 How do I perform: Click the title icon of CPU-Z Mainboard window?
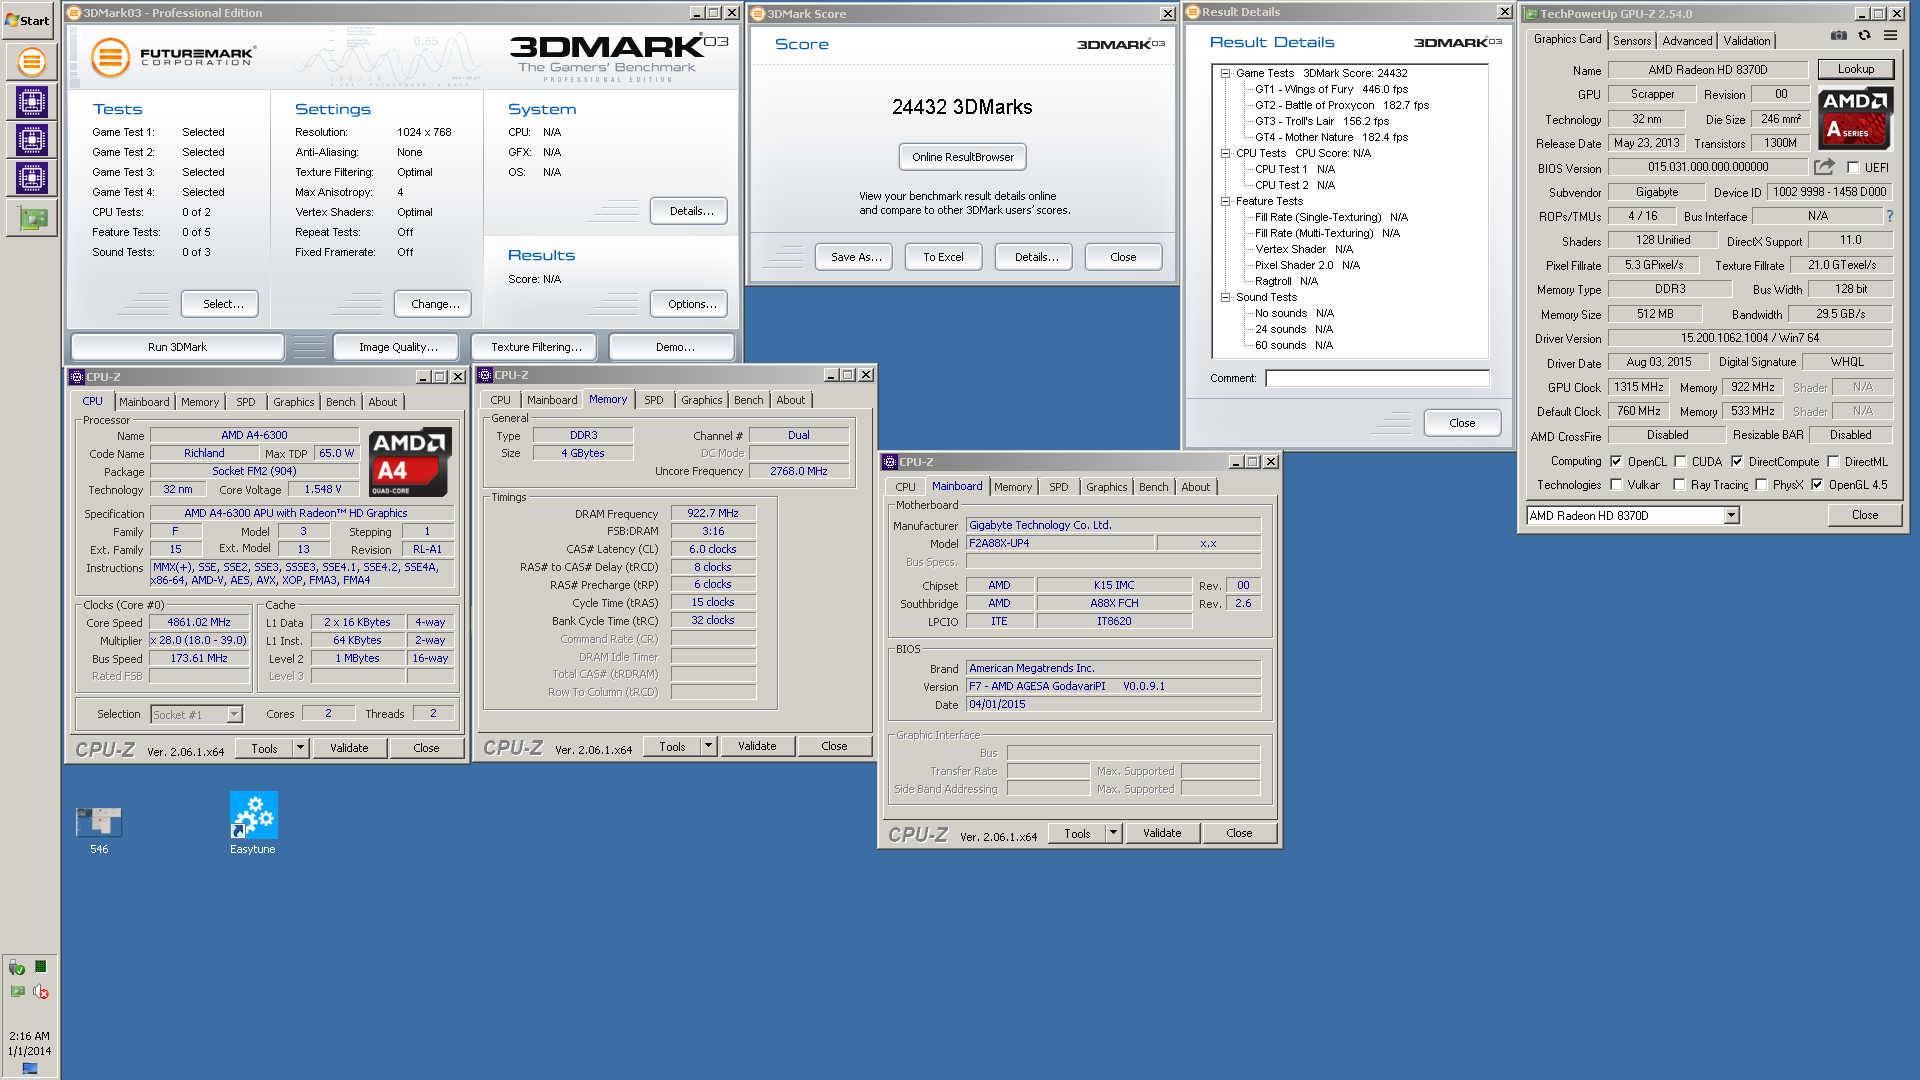coord(890,462)
